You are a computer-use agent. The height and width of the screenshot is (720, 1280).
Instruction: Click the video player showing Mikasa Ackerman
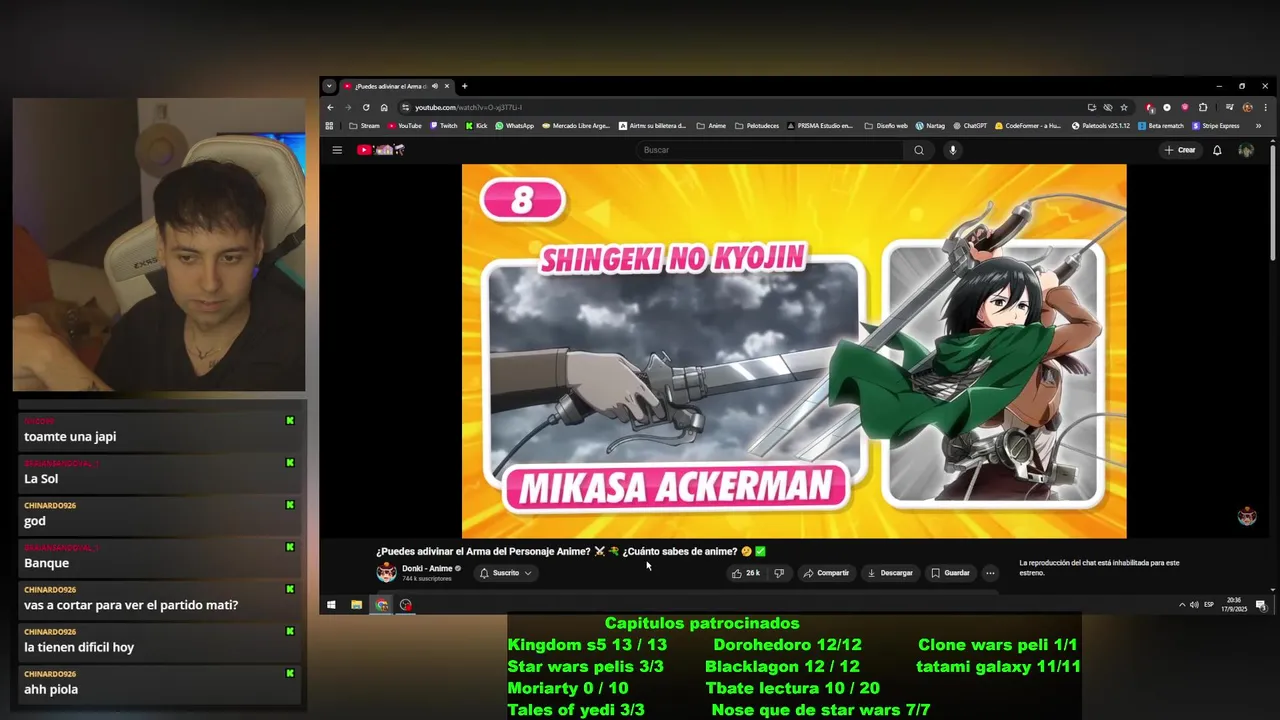794,351
